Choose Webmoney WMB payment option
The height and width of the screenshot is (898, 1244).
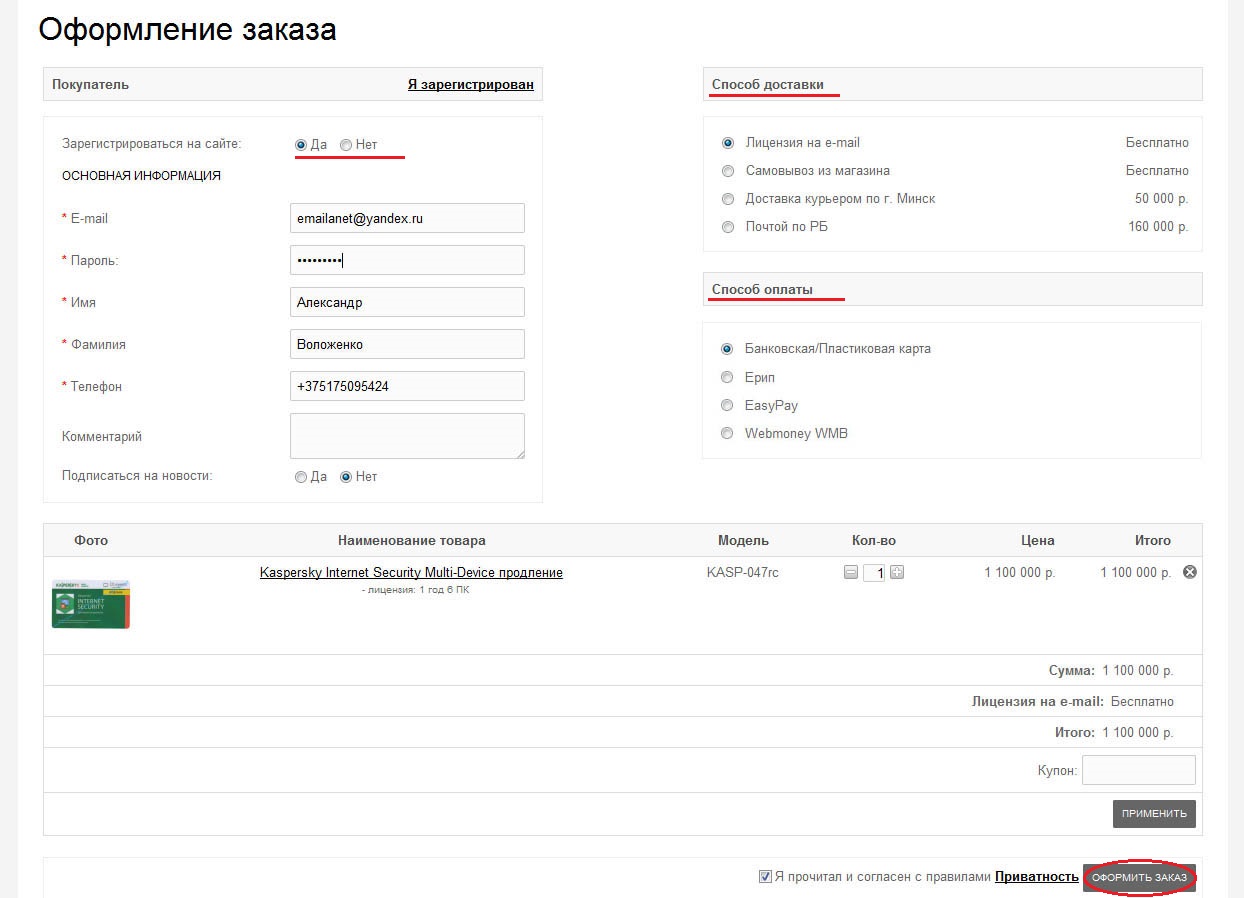(x=728, y=433)
